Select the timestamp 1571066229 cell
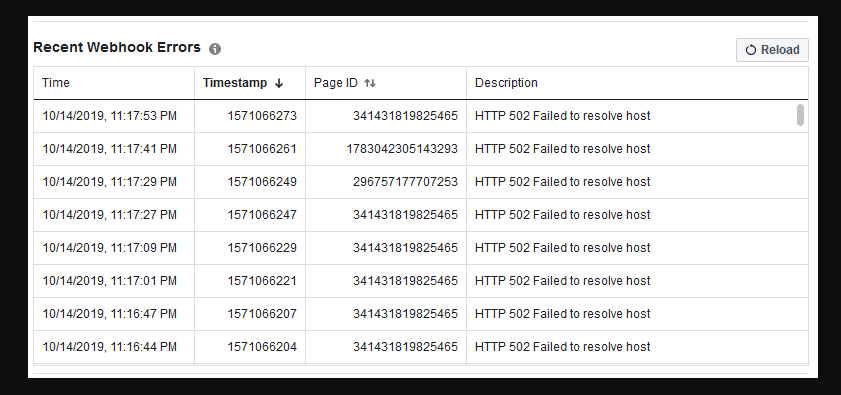This screenshot has height=395, width=841. [x=250, y=248]
